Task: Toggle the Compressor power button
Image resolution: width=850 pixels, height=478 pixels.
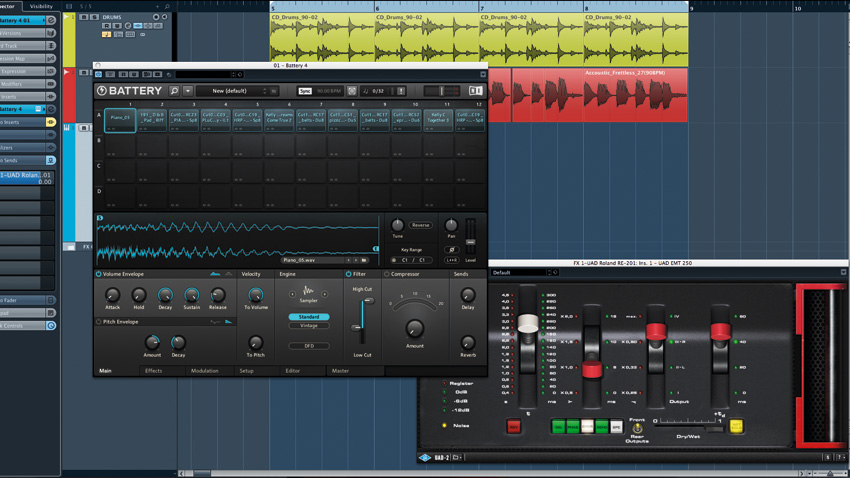Action: pyautogui.click(x=387, y=274)
